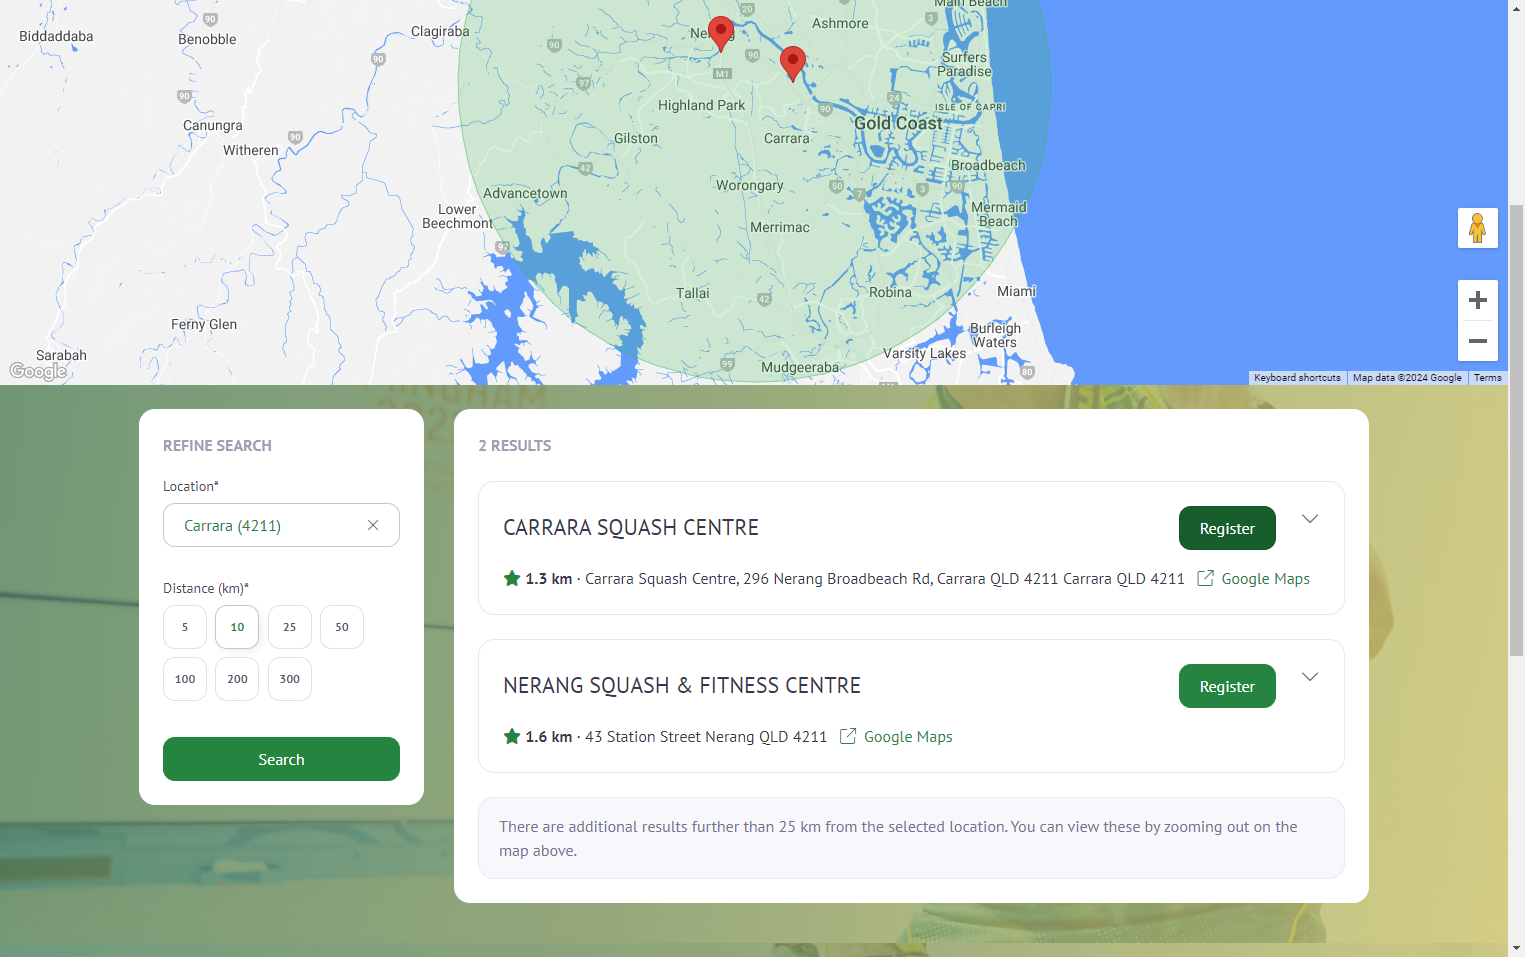Open Google Maps link for Nerang Squash

pos(908,736)
